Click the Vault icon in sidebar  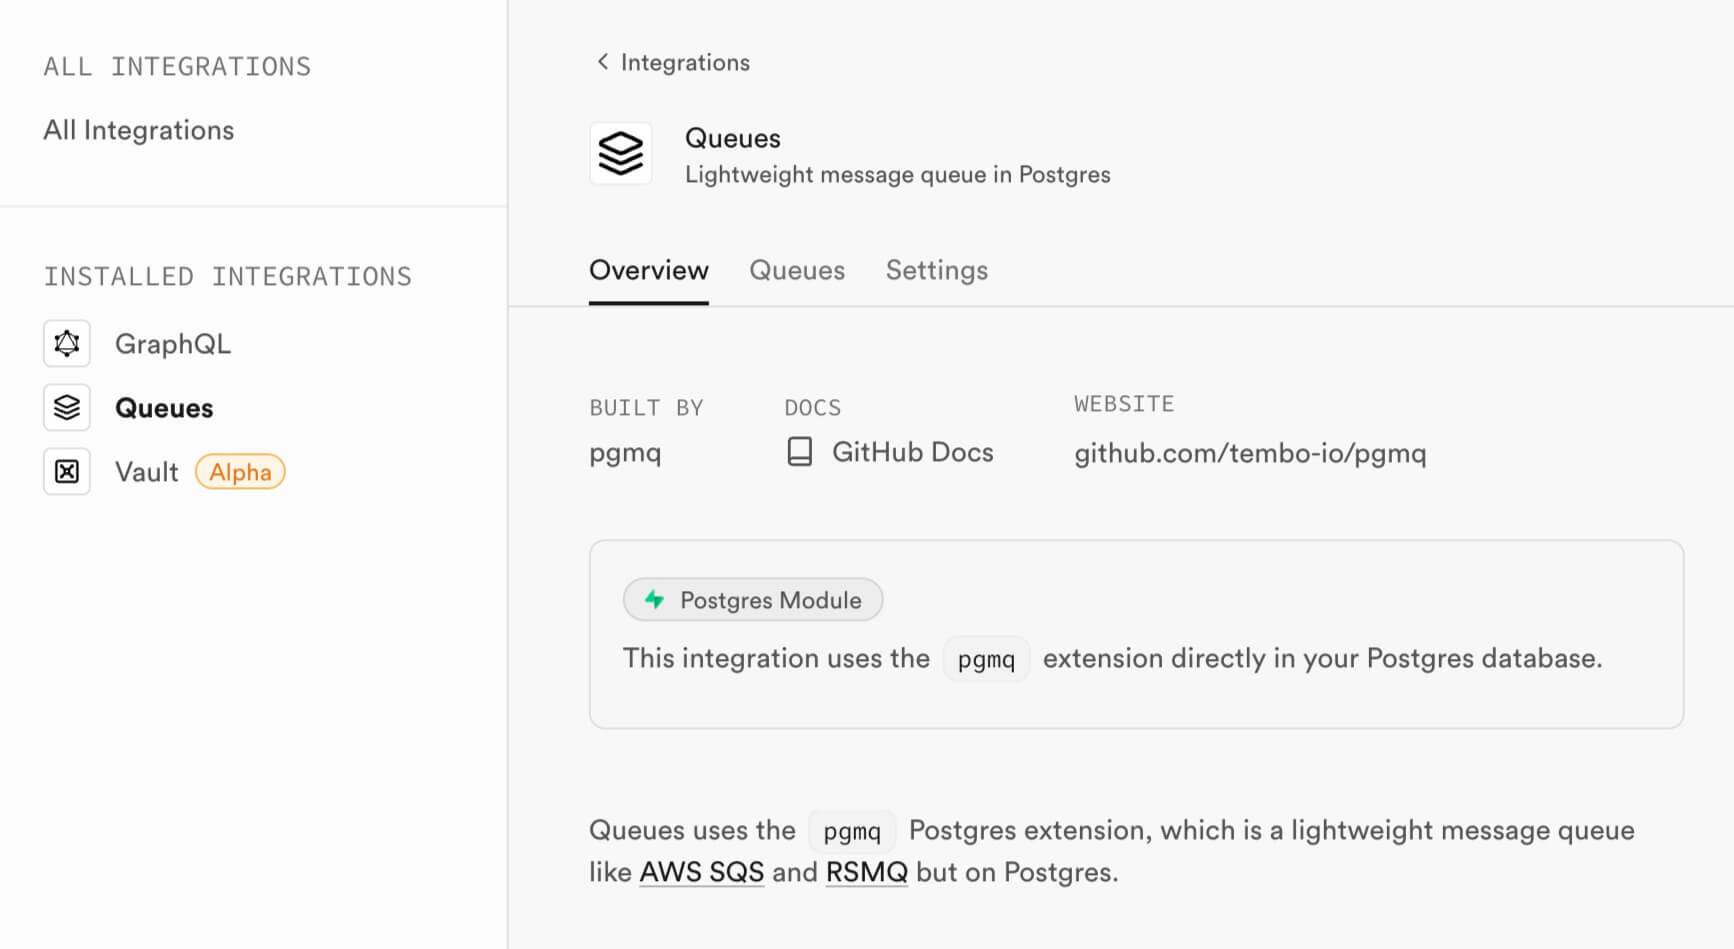(x=67, y=472)
